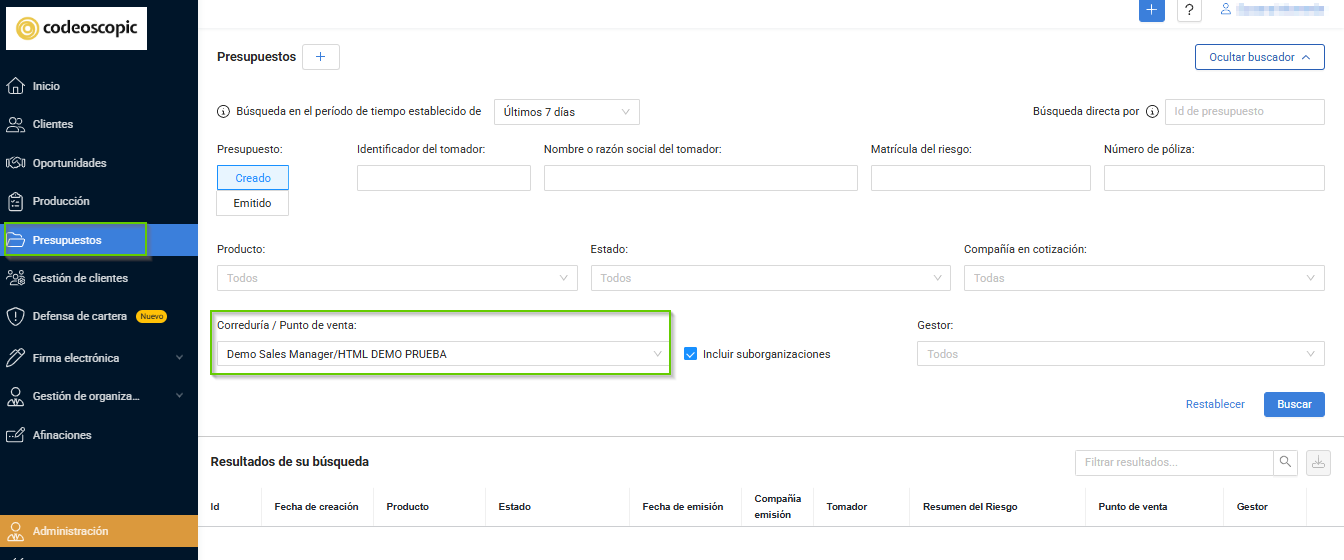Click the Nuevo badge on Defensa de cartera
The image size is (1344, 560).
(151, 316)
